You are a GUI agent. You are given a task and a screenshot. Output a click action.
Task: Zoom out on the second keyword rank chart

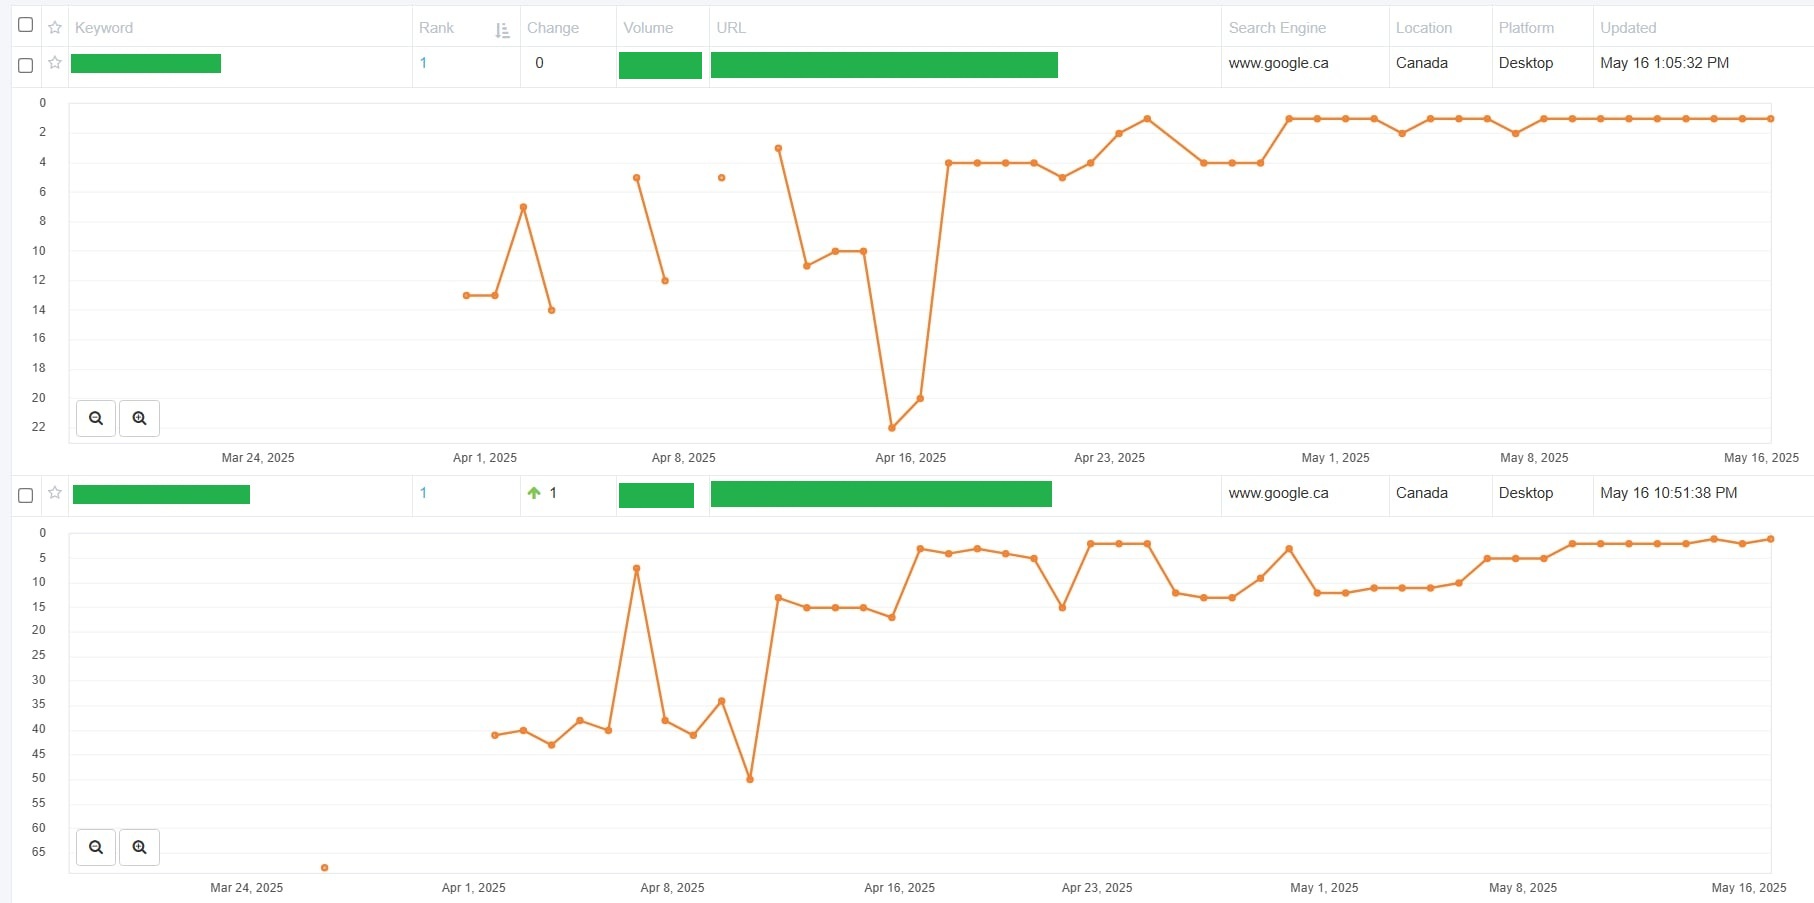click(x=96, y=847)
